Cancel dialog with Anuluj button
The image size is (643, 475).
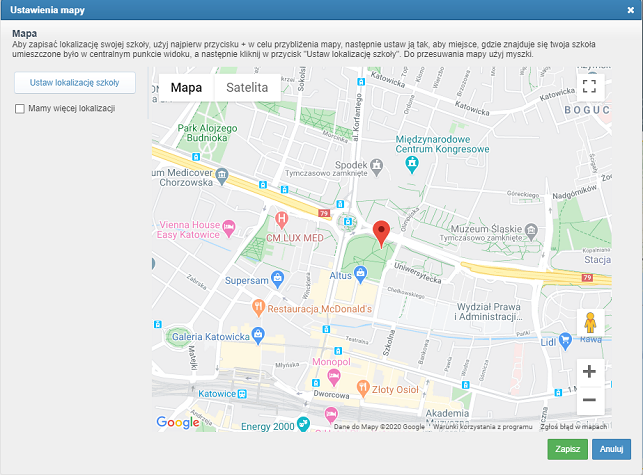[611, 449]
